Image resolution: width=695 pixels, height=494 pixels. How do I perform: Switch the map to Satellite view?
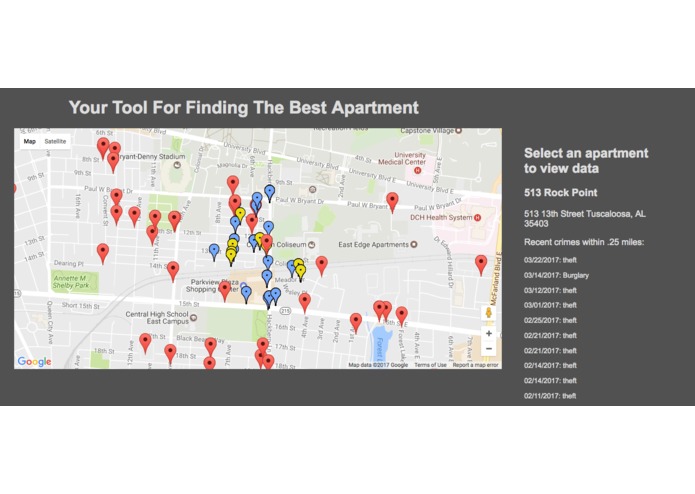click(x=55, y=142)
